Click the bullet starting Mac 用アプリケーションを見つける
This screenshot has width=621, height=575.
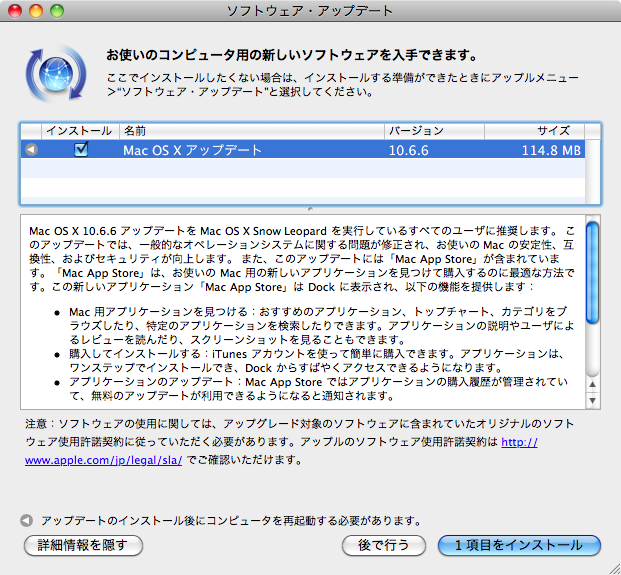tap(322, 326)
